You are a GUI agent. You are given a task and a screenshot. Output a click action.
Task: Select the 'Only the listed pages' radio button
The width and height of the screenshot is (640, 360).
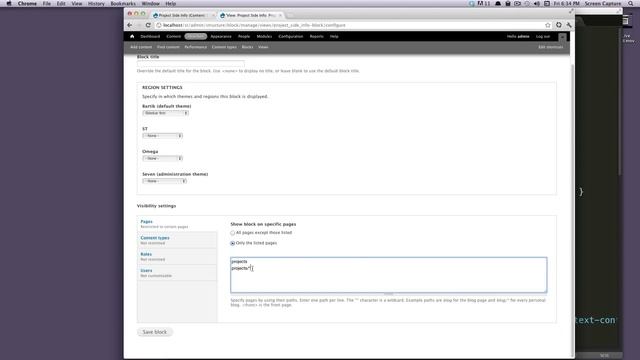click(x=233, y=243)
